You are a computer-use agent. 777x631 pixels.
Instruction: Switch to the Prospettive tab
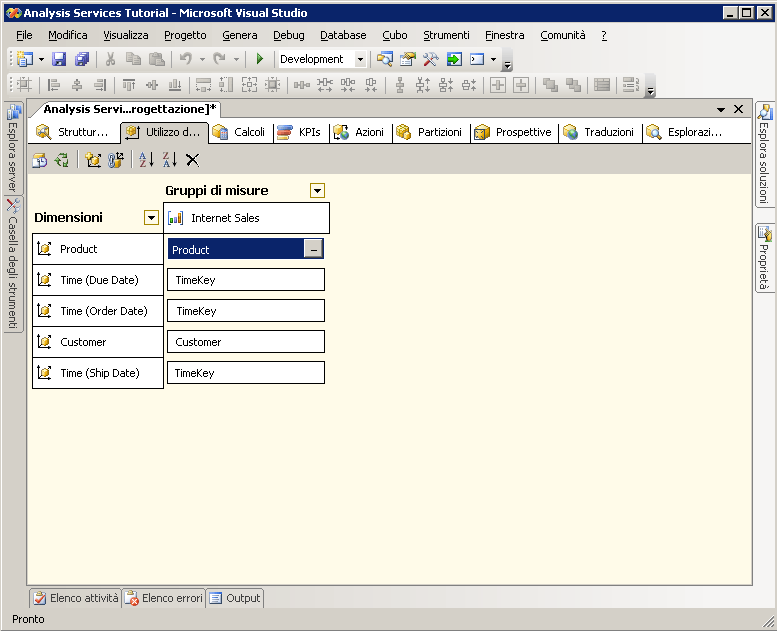[x=514, y=132]
